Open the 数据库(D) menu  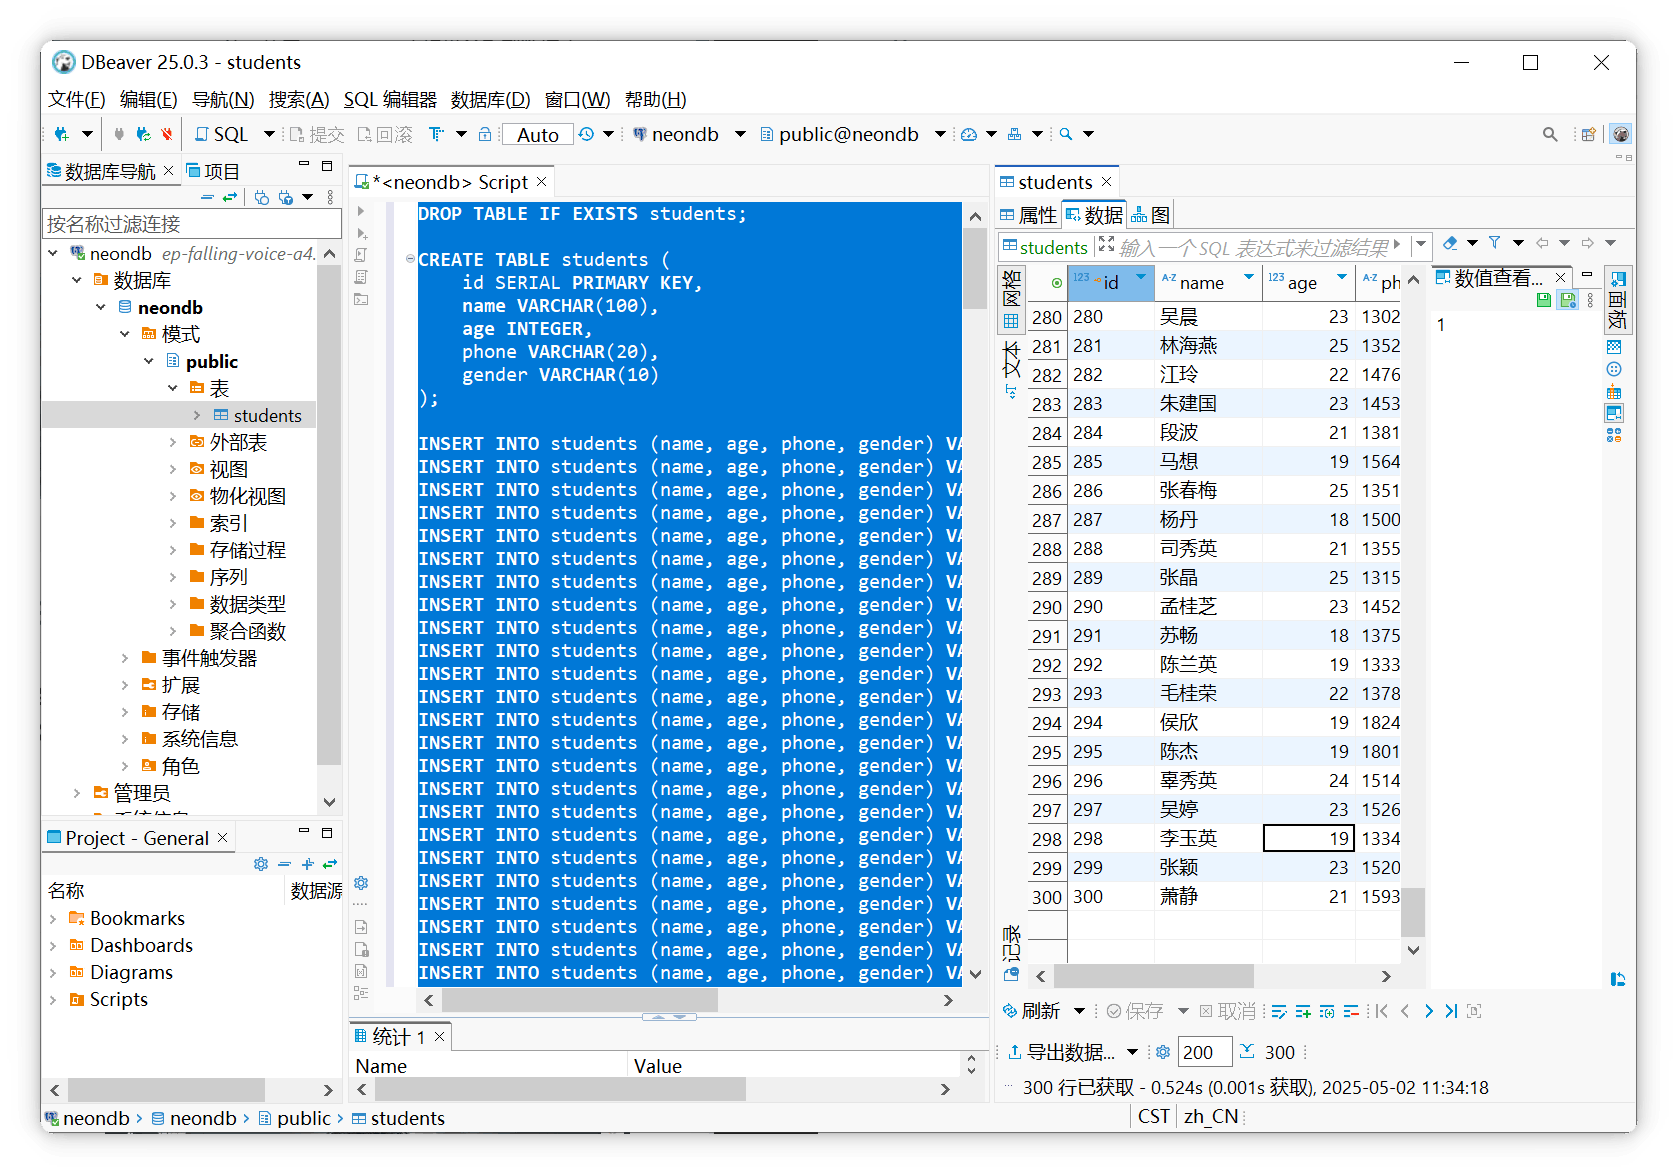(x=490, y=99)
